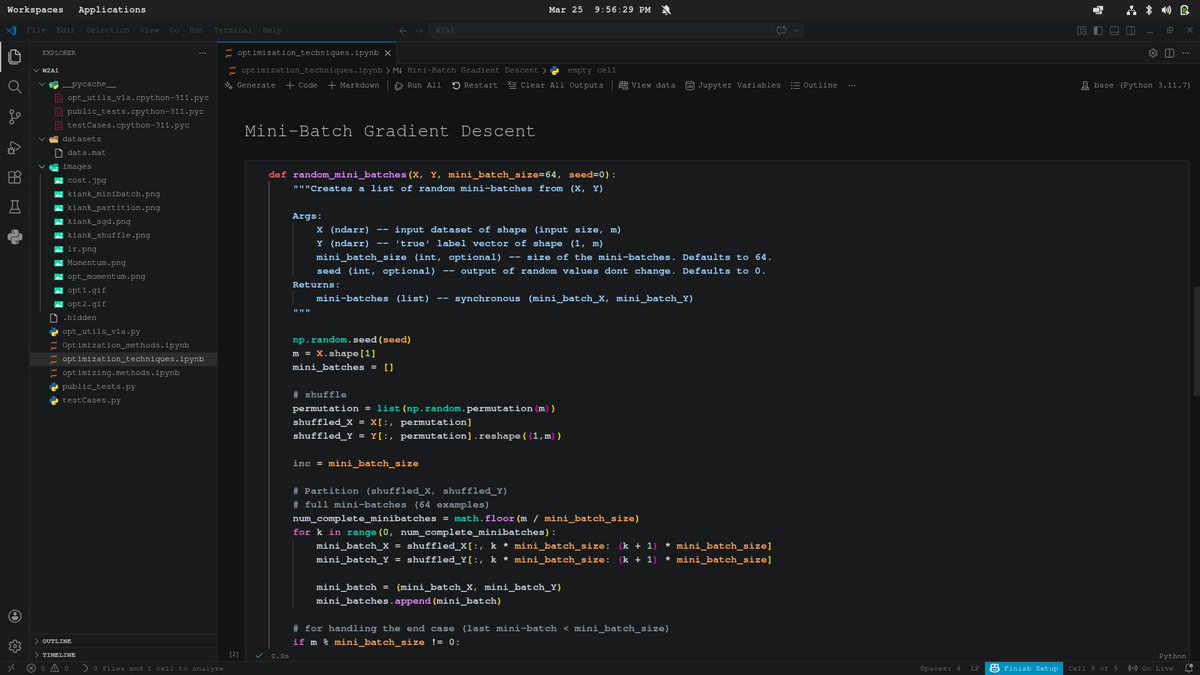Toggle the primary side bar
1200x675 pixels.
coord(1098,31)
